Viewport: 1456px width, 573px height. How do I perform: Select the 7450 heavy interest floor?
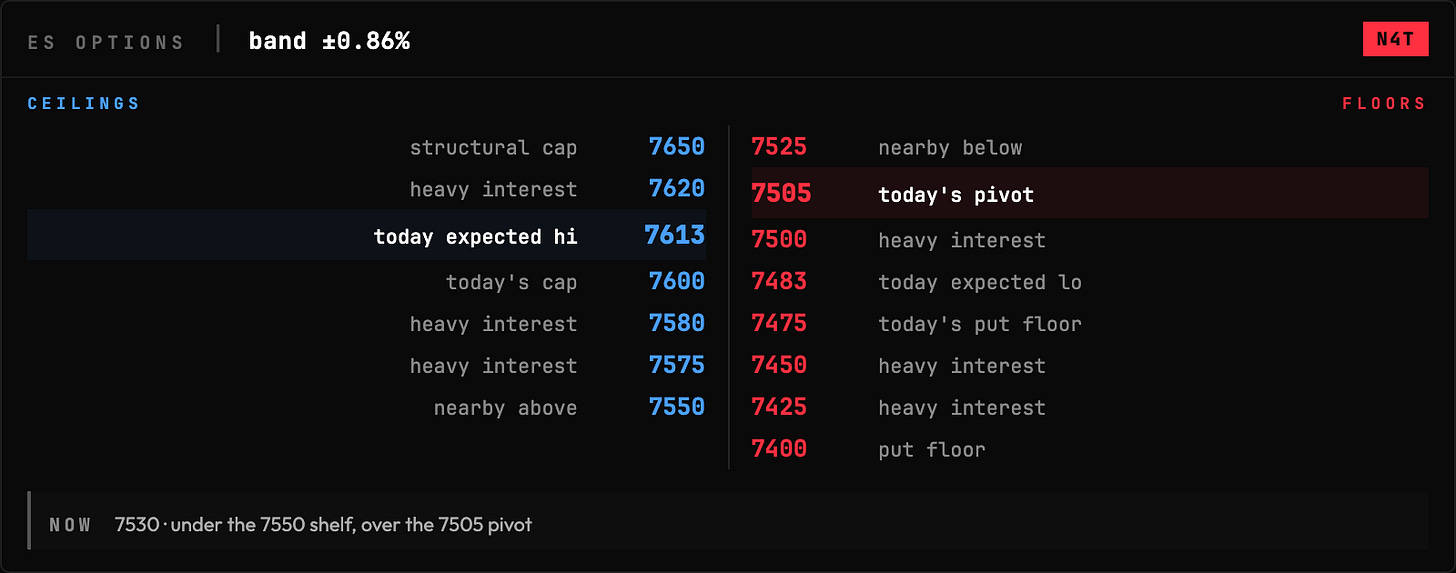pos(1090,366)
